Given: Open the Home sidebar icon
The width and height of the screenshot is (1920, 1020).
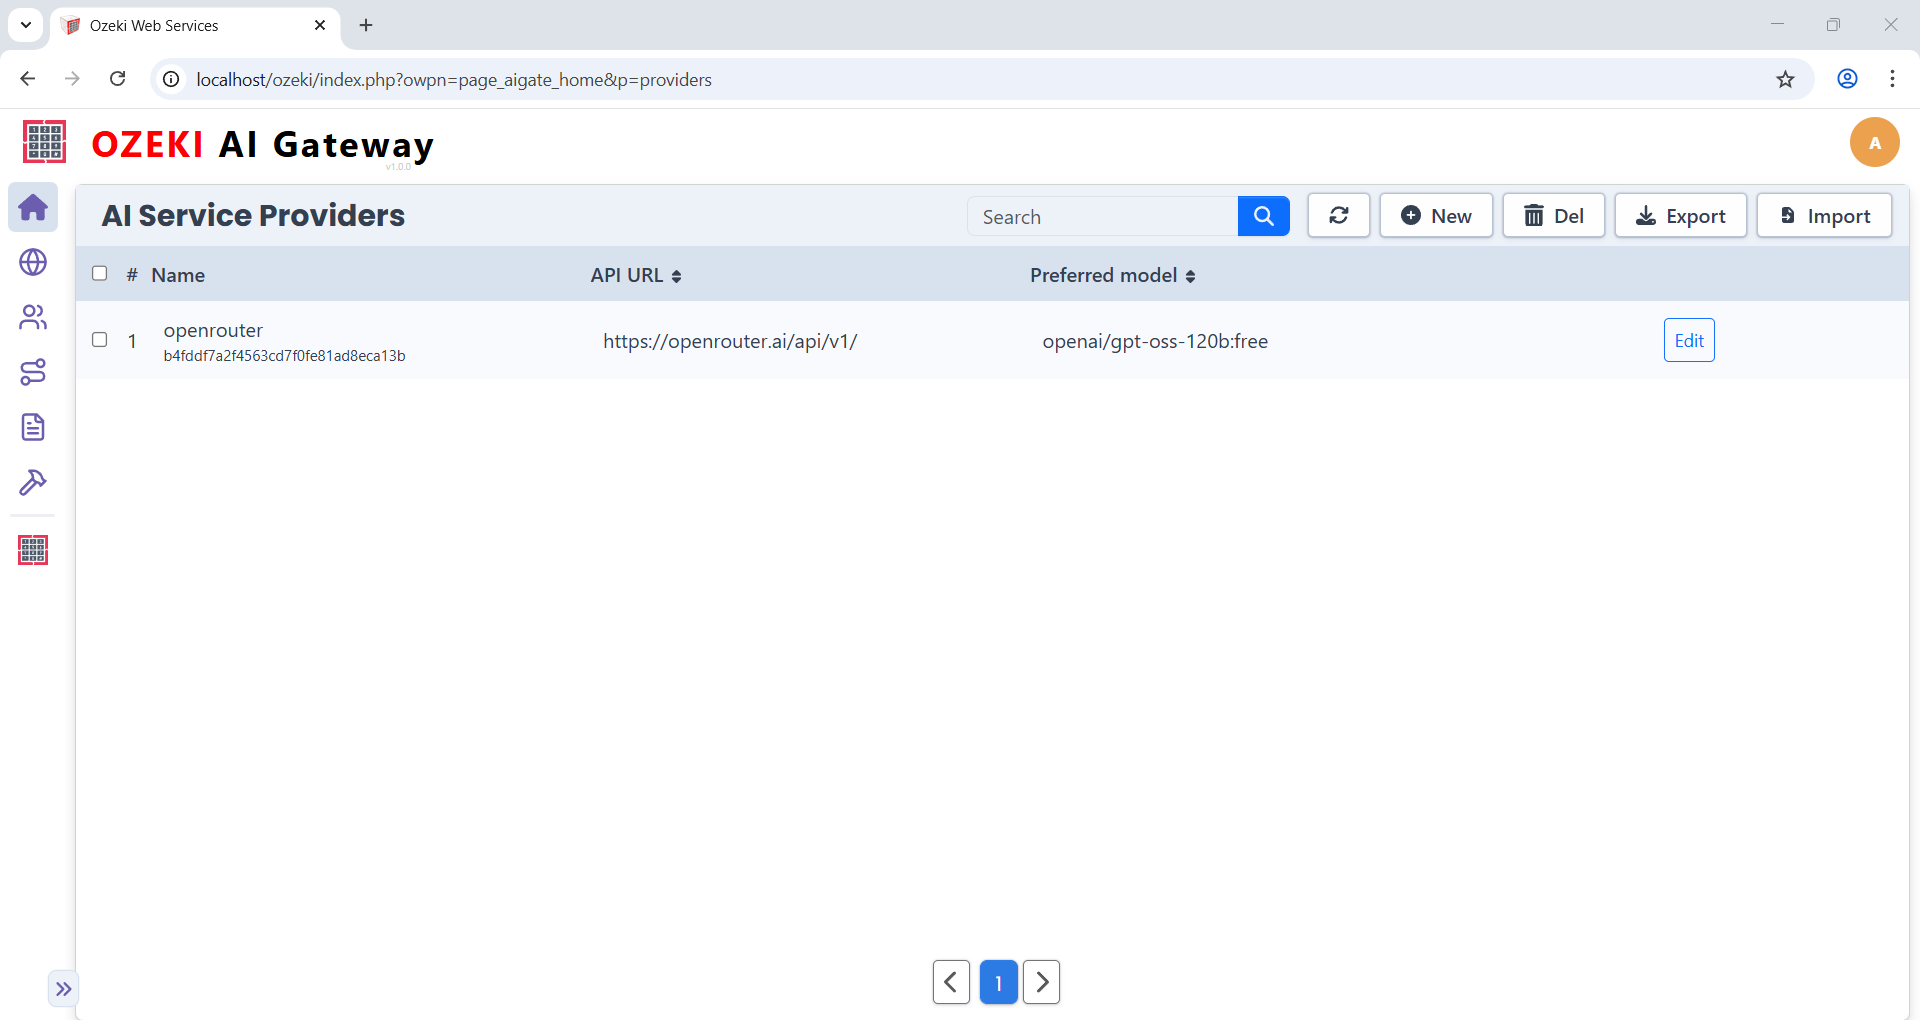Looking at the screenshot, I should (x=33, y=208).
